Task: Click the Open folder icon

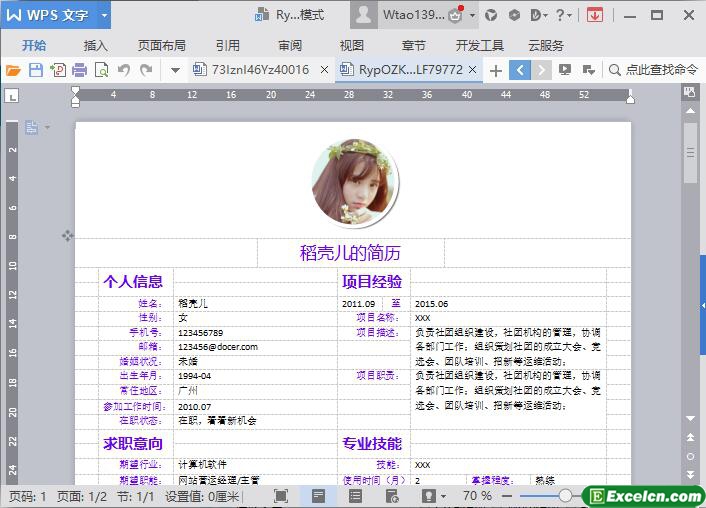Action: click(x=13, y=70)
